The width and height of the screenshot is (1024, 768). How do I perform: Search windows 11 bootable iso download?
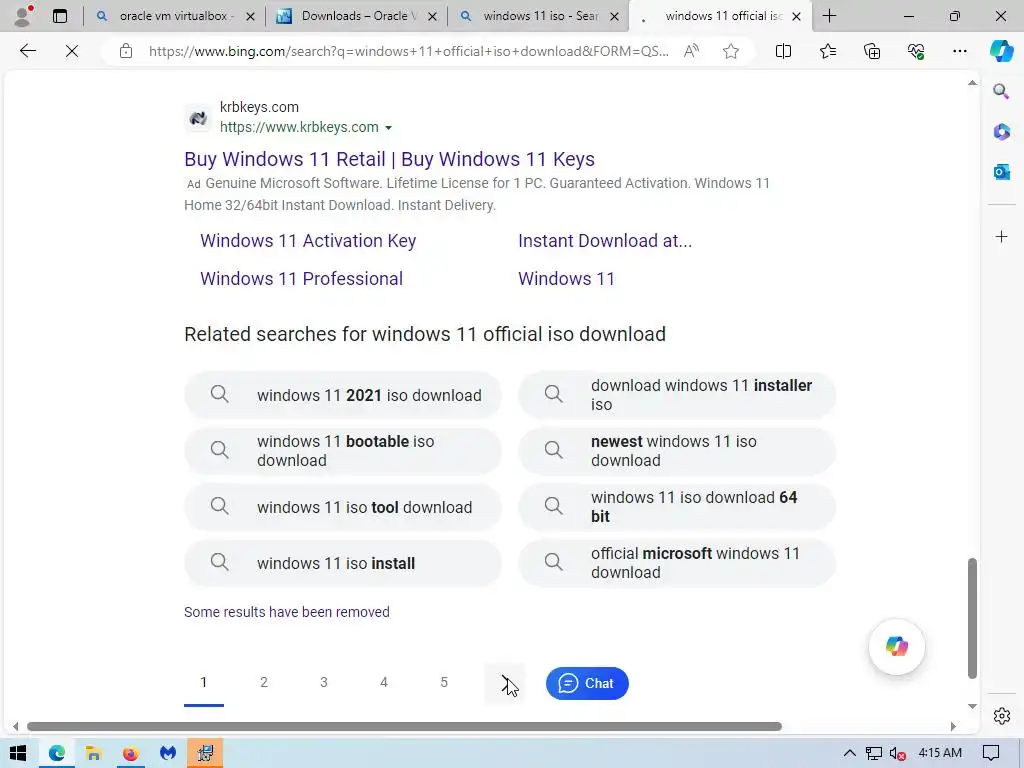point(343,451)
